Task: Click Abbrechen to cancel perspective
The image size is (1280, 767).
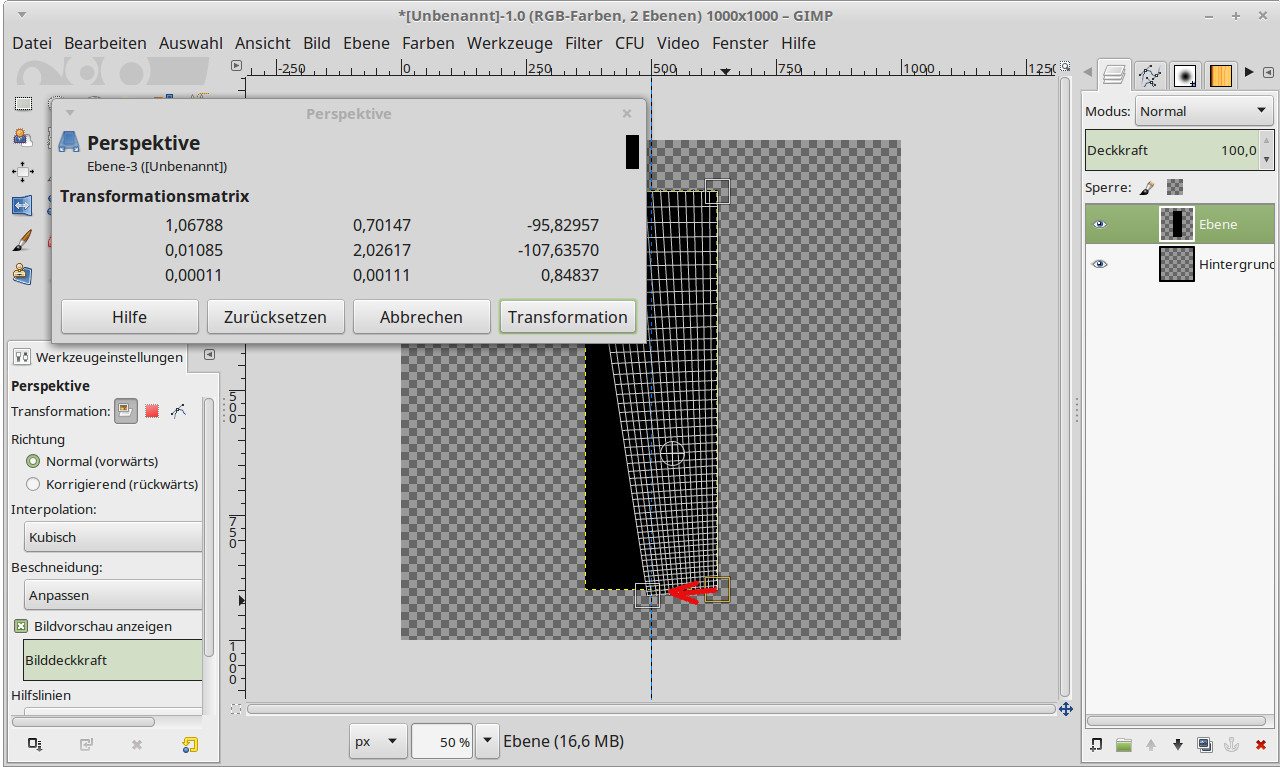Action: (421, 317)
